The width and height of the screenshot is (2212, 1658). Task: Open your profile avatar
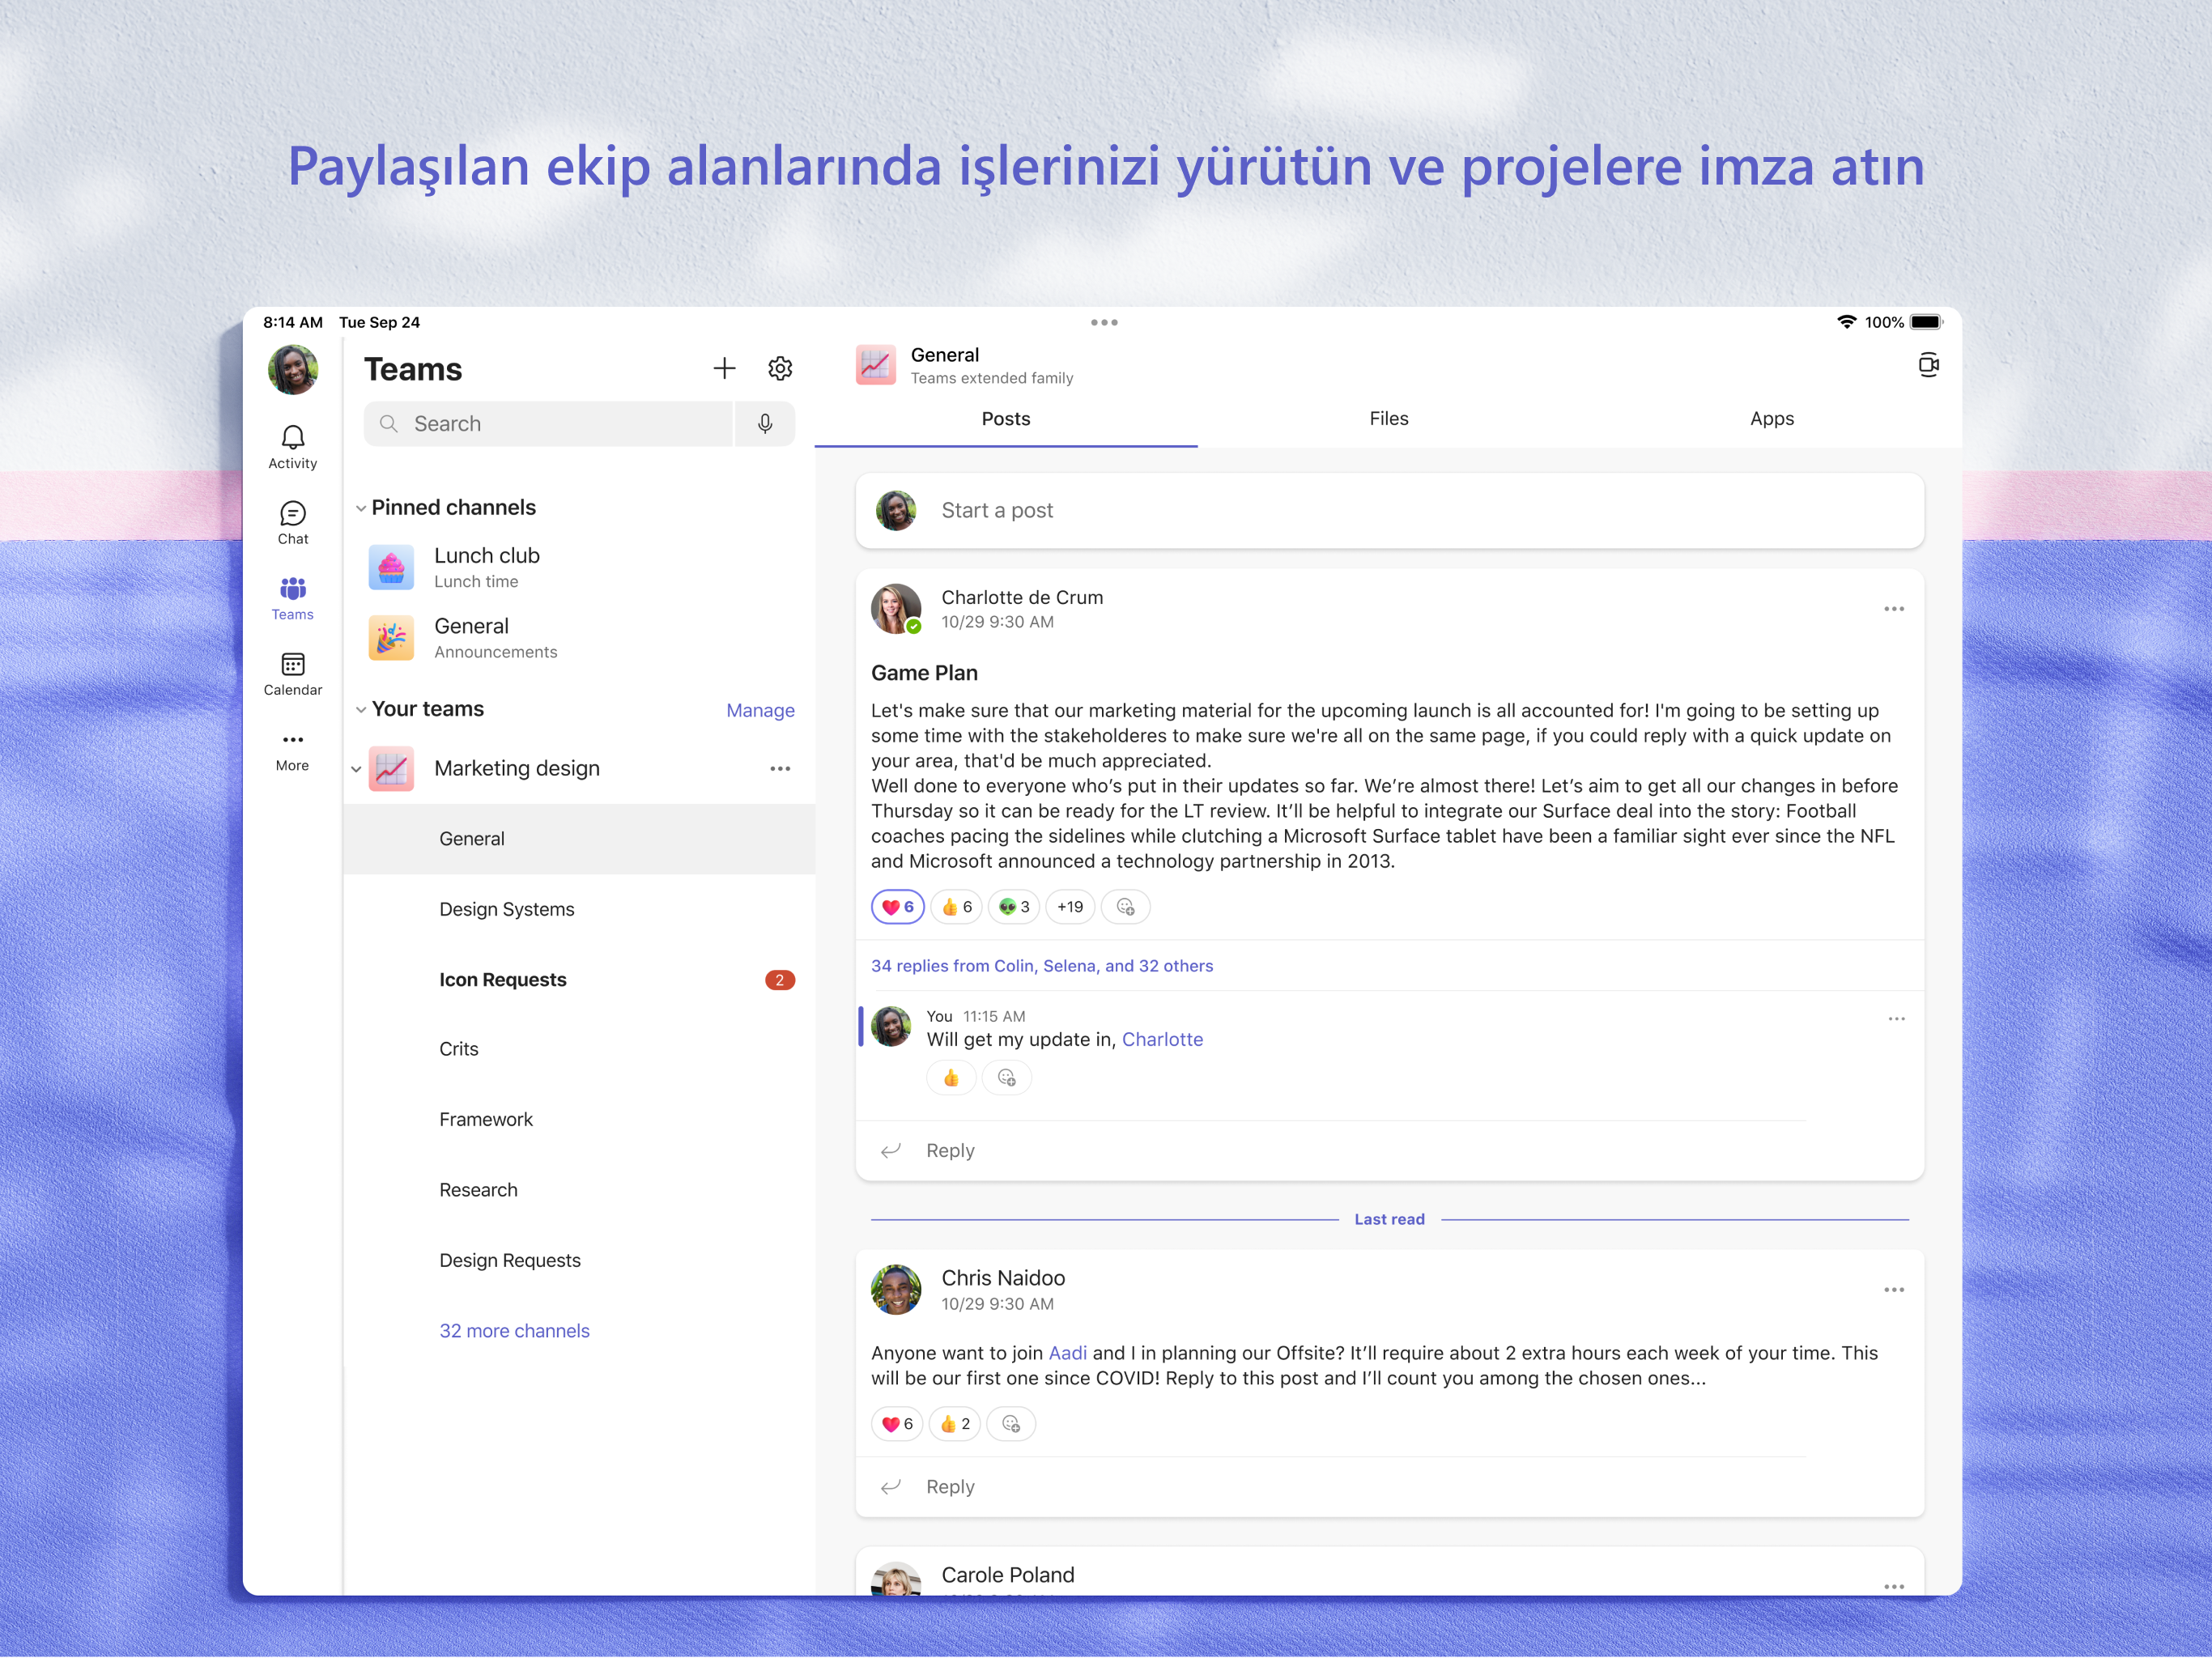click(x=293, y=370)
